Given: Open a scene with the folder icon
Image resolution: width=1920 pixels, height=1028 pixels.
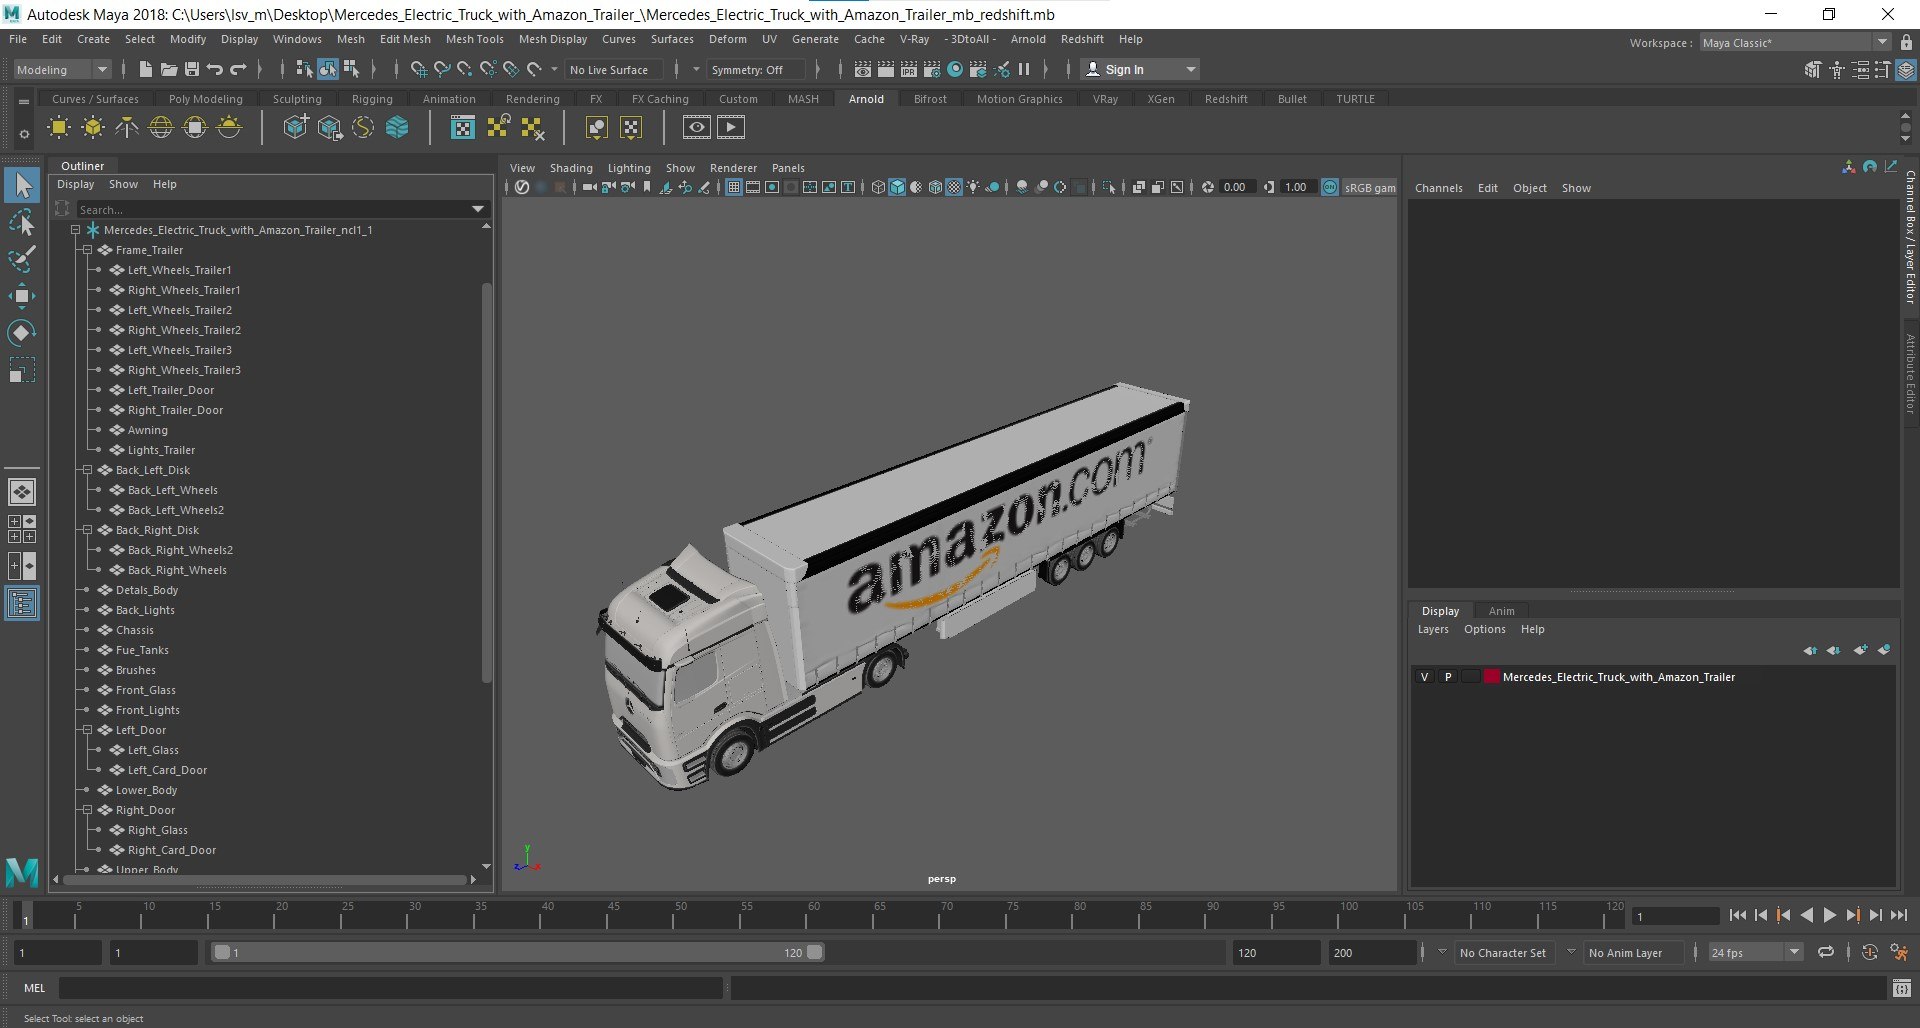Looking at the screenshot, I should [169, 69].
